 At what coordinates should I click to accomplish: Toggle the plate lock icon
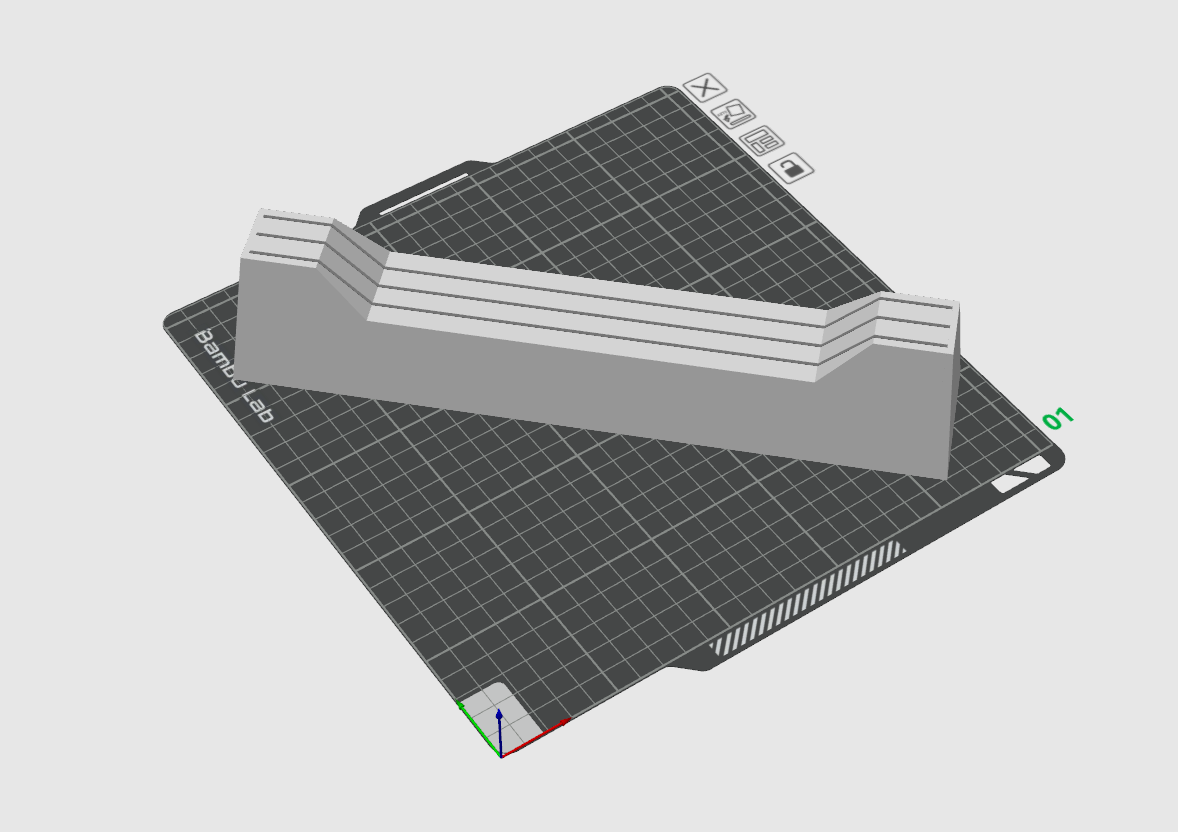coord(791,168)
